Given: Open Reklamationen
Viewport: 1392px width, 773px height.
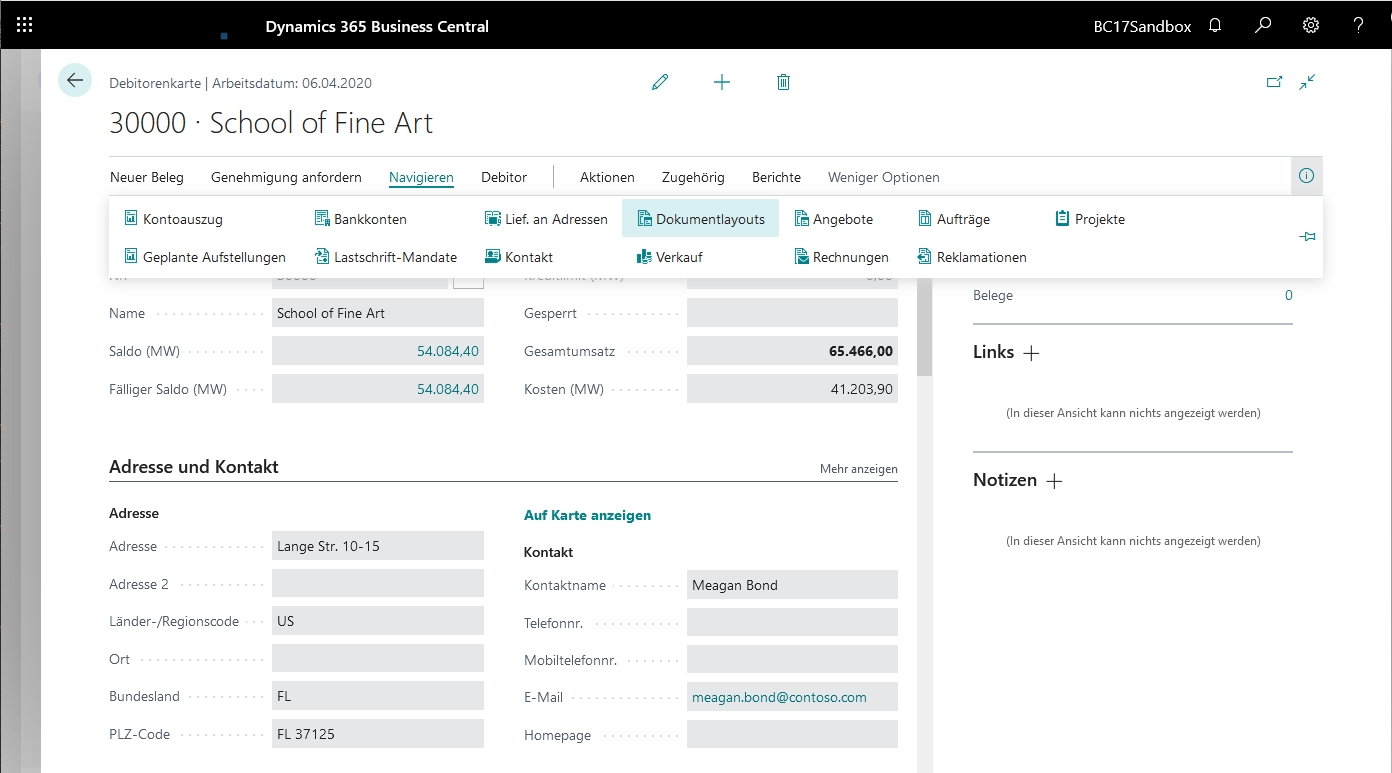Looking at the screenshot, I should 972,257.
